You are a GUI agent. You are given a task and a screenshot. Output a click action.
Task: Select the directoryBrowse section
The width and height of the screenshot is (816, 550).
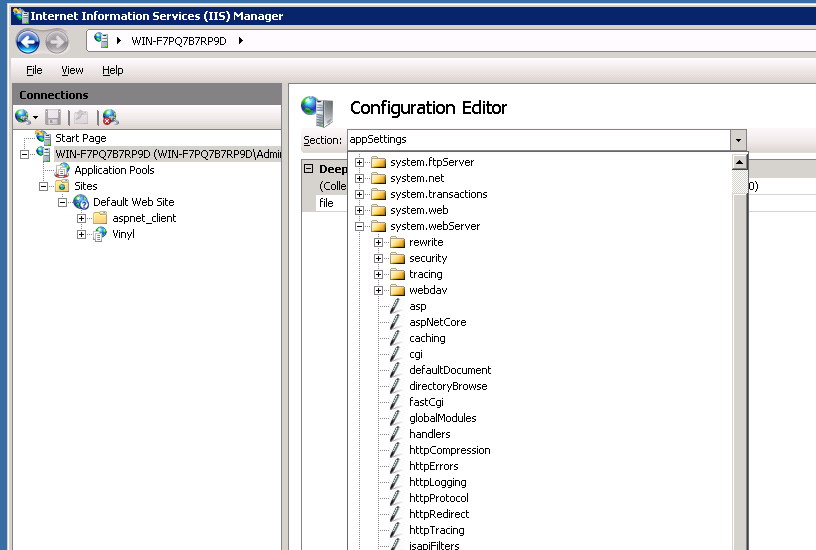click(448, 386)
